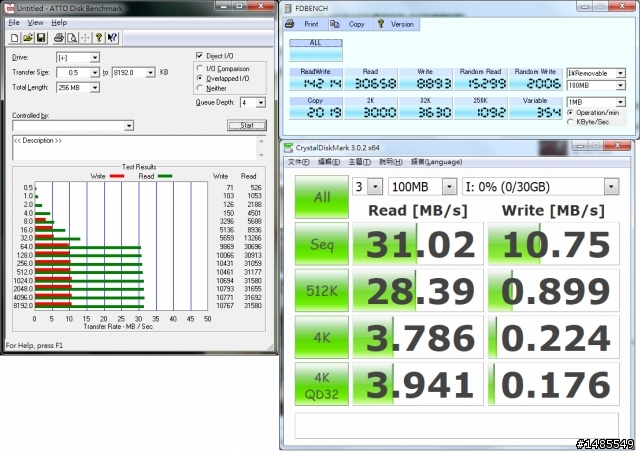Open the 100MB size dropdown in FDBENCH
Image resolution: width=640 pixels, height=452 pixels.
[620, 85]
